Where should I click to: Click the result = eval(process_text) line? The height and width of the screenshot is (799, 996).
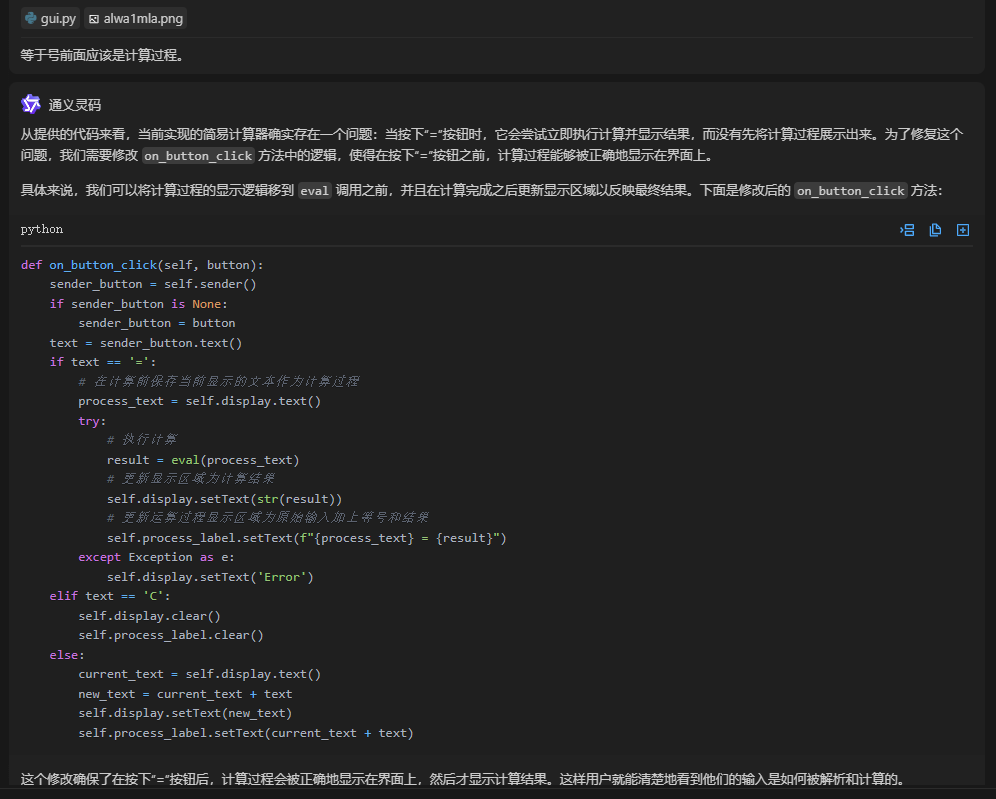pos(203,460)
